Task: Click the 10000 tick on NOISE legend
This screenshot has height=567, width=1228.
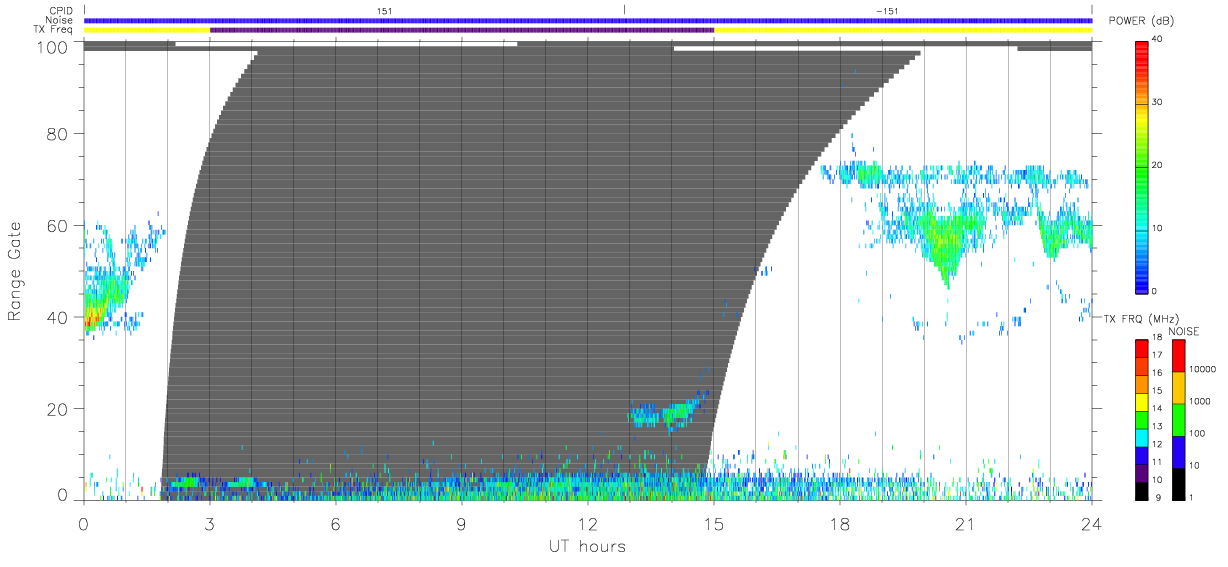Action: tap(1202, 369)
